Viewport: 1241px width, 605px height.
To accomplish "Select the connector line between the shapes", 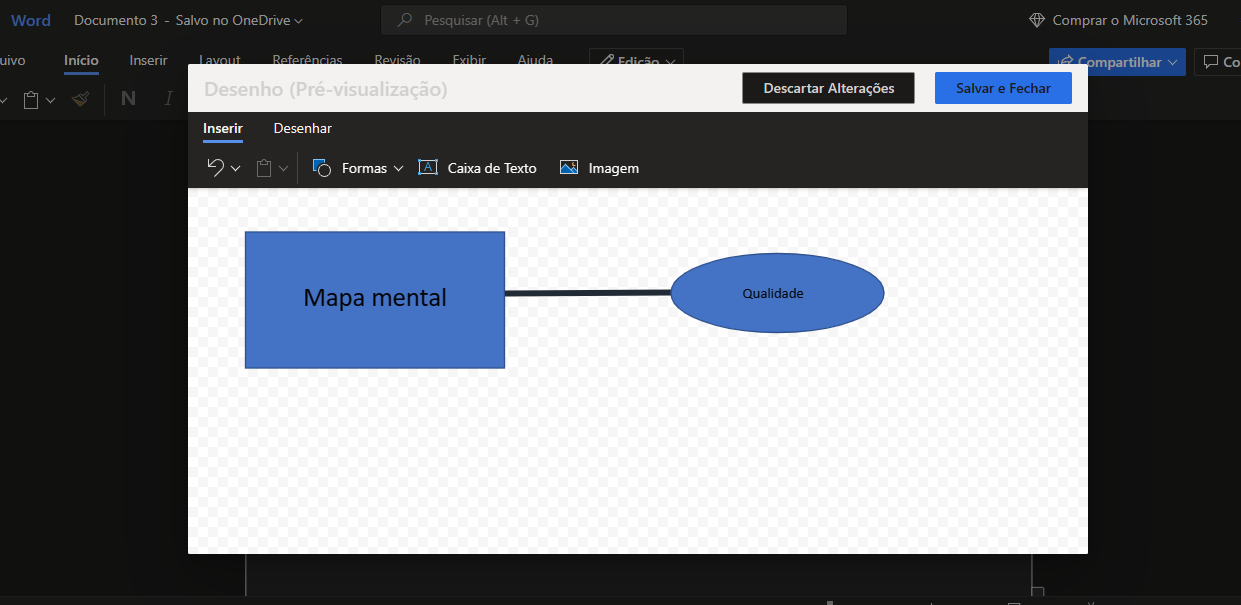I will coord(588,293).
